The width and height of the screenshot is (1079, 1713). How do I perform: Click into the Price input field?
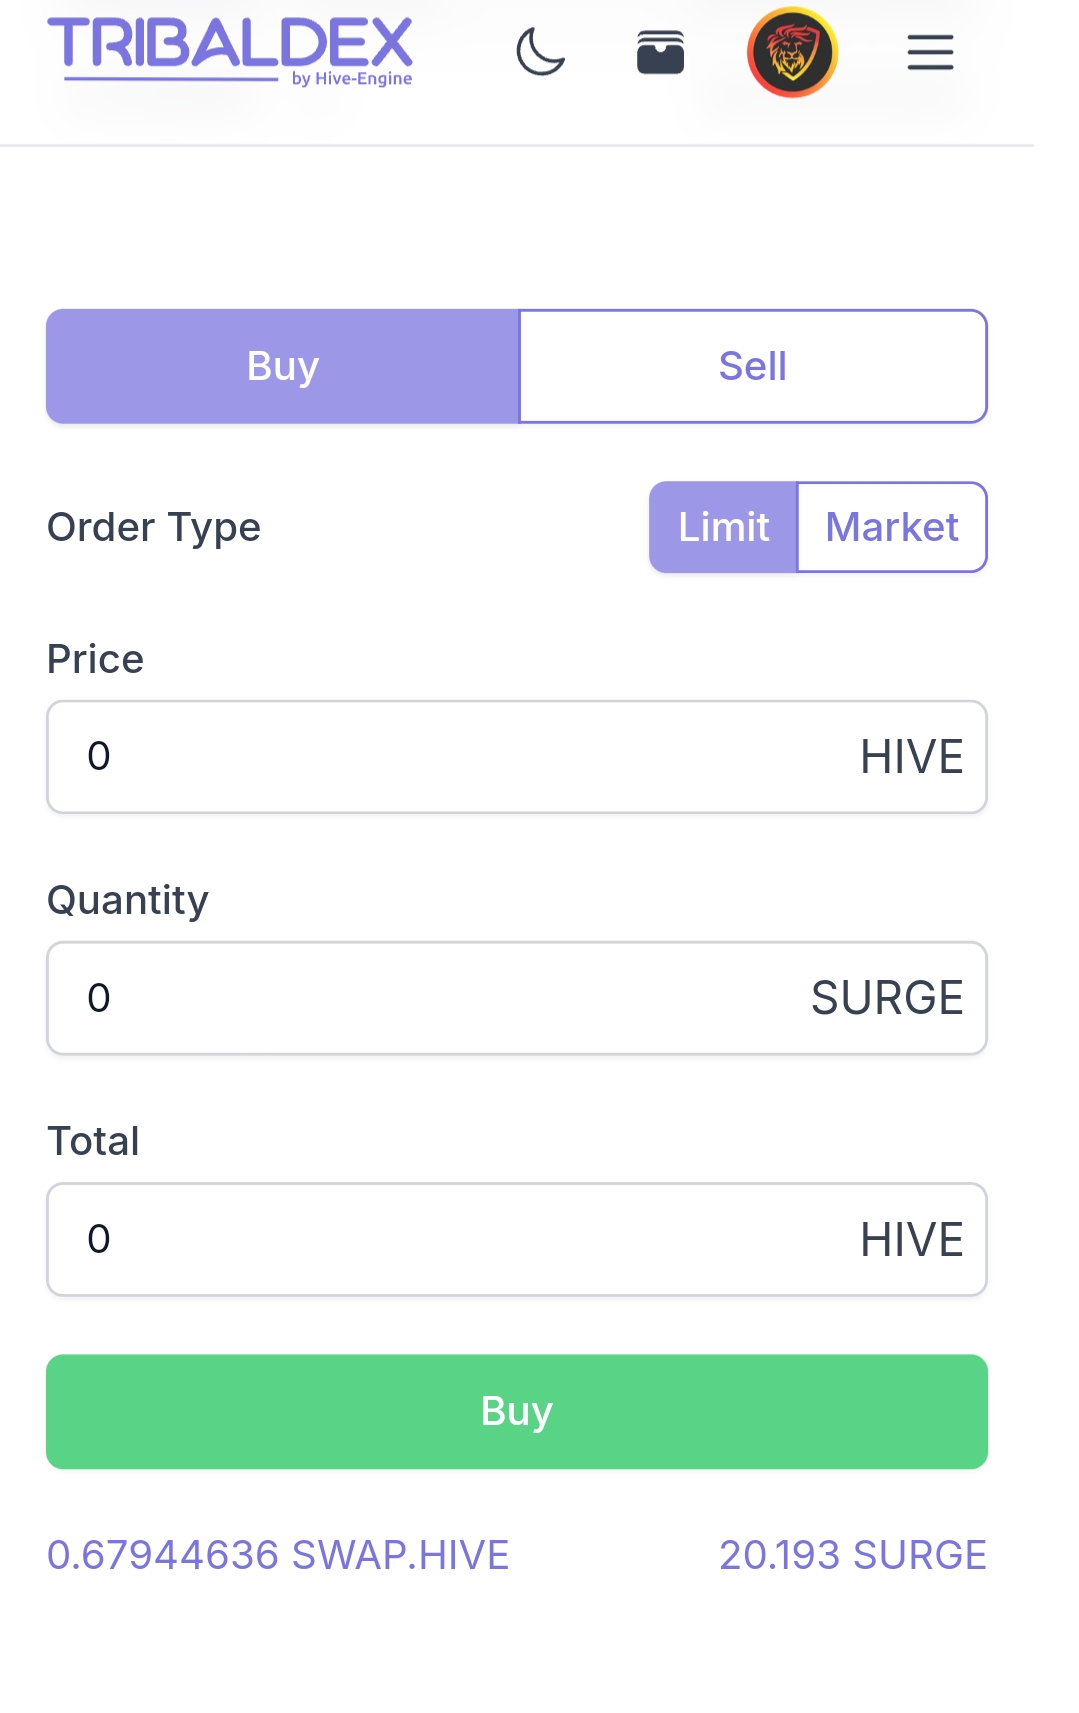tap(517, 757)
